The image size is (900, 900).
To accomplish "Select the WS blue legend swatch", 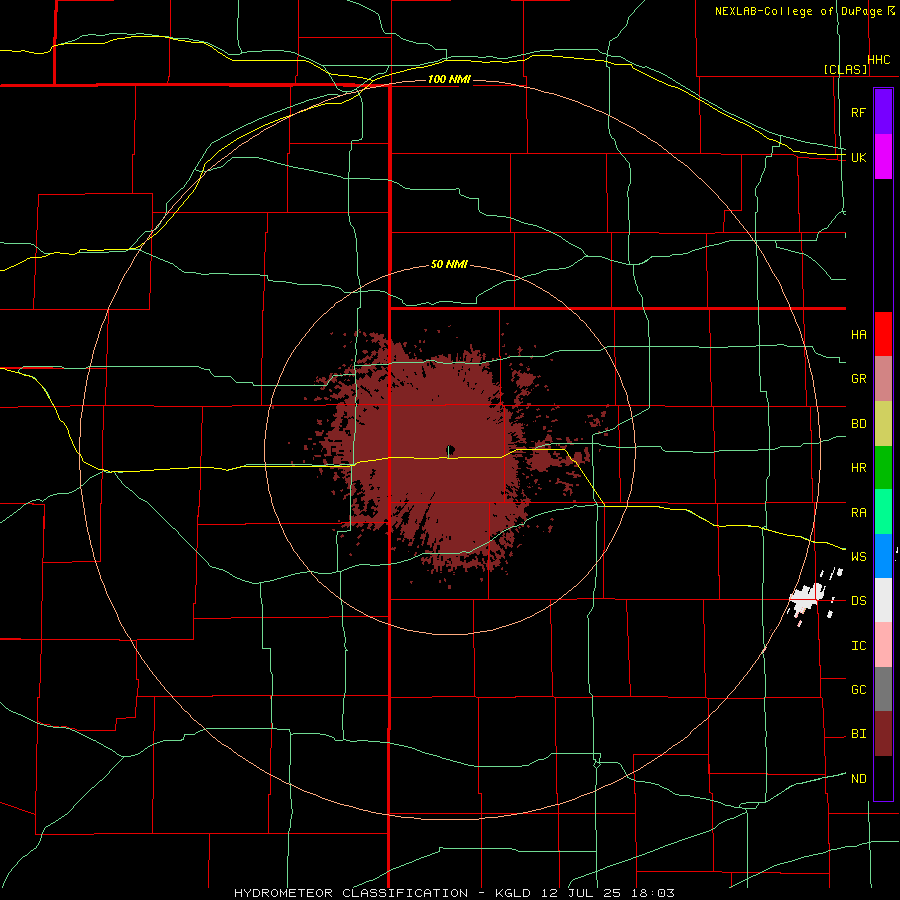I will pyautogui.click(x=883, y=556).
